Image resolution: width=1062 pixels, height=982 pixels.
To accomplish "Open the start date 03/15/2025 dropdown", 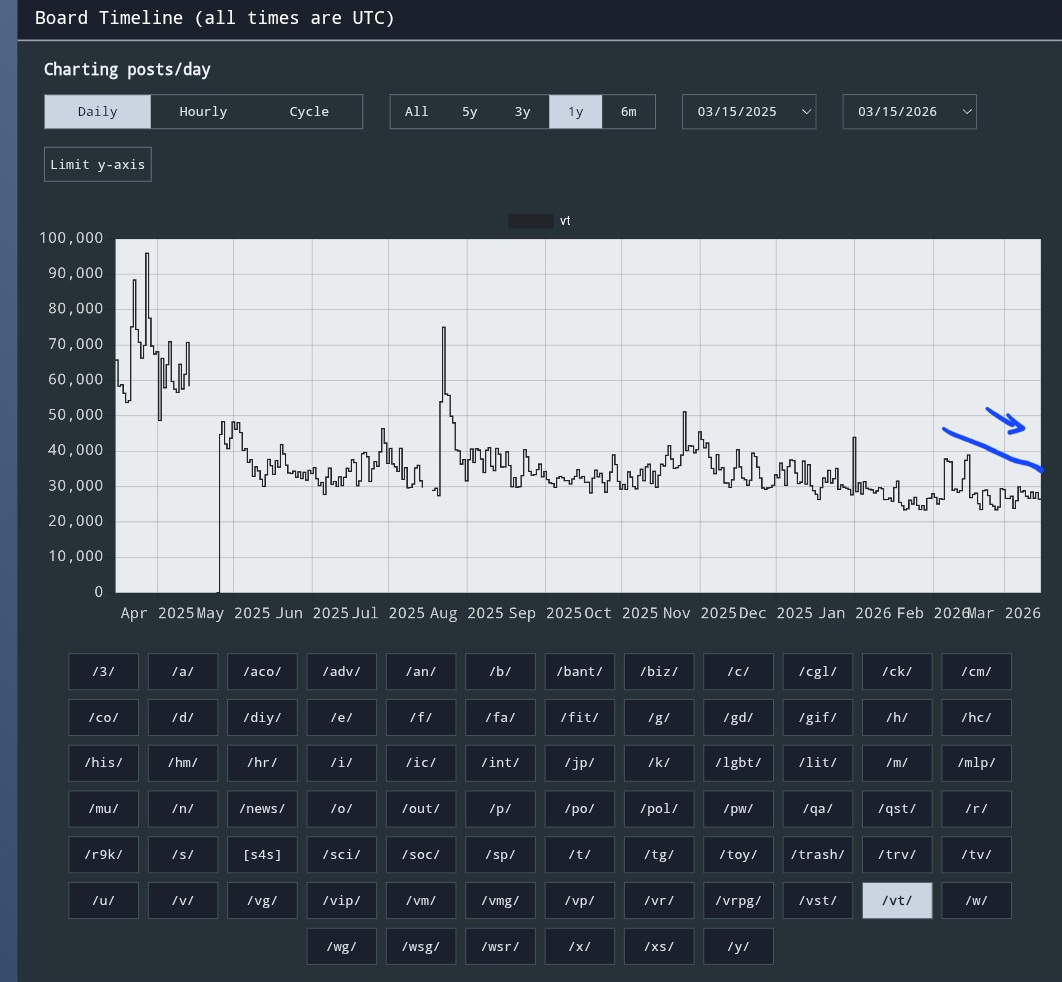I will coord(749,112).
